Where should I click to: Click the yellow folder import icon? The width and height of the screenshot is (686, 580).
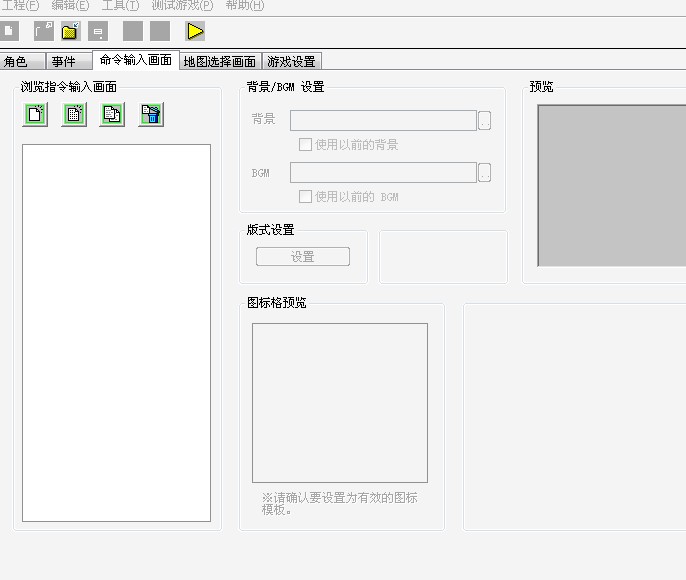[70, 31]
